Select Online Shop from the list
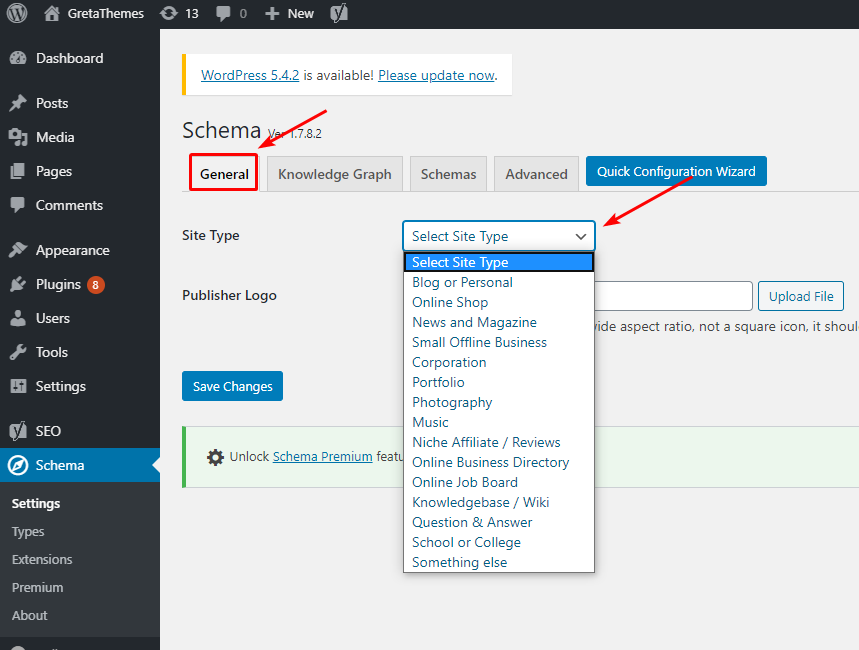The image size is (859, 650). click(450, 302)
